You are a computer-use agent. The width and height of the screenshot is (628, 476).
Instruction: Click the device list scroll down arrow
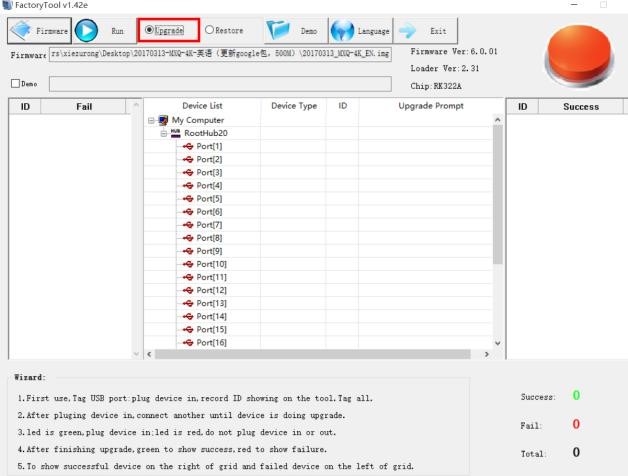pos(497,343)
